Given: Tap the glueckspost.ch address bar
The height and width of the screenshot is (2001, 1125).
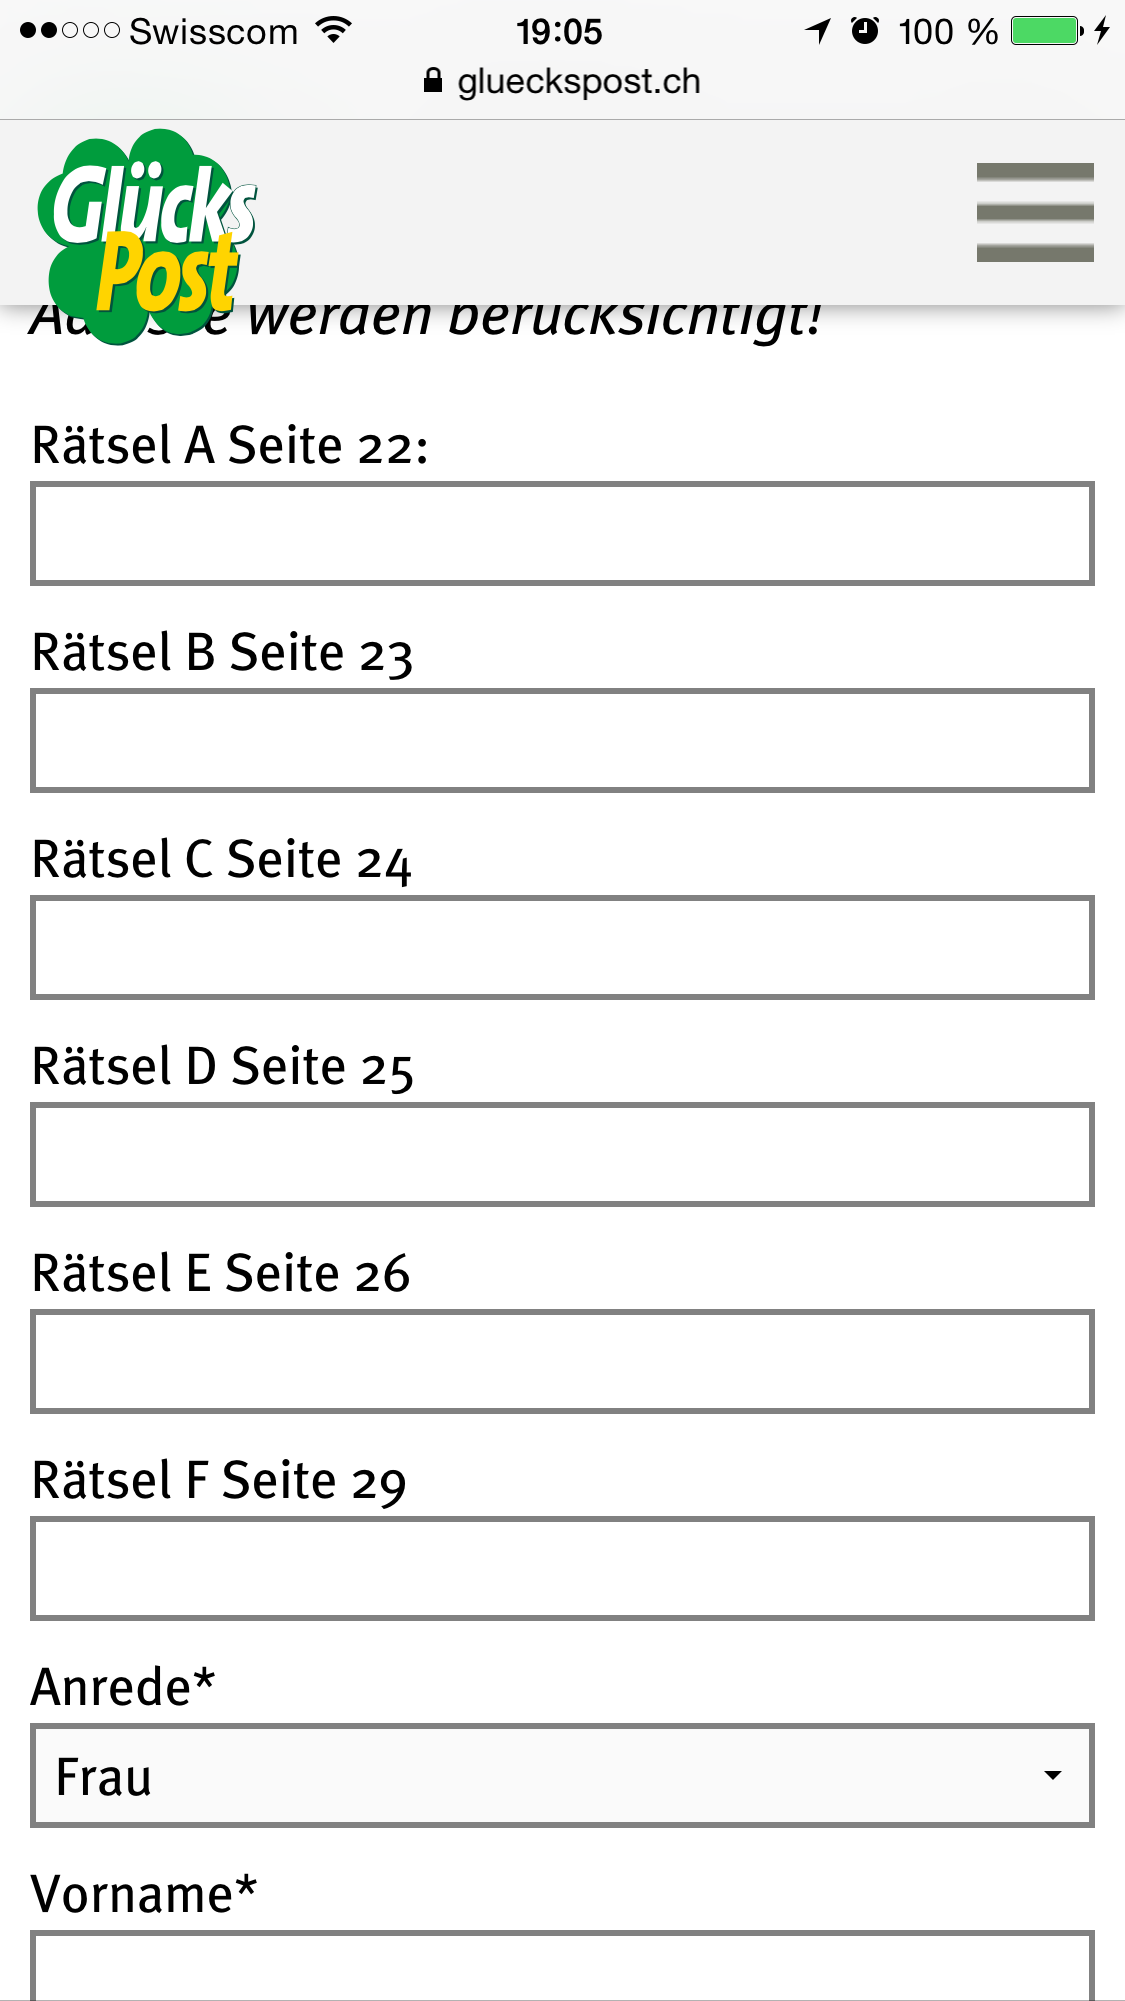Looking at the screenshot, I should coord(562,81).
